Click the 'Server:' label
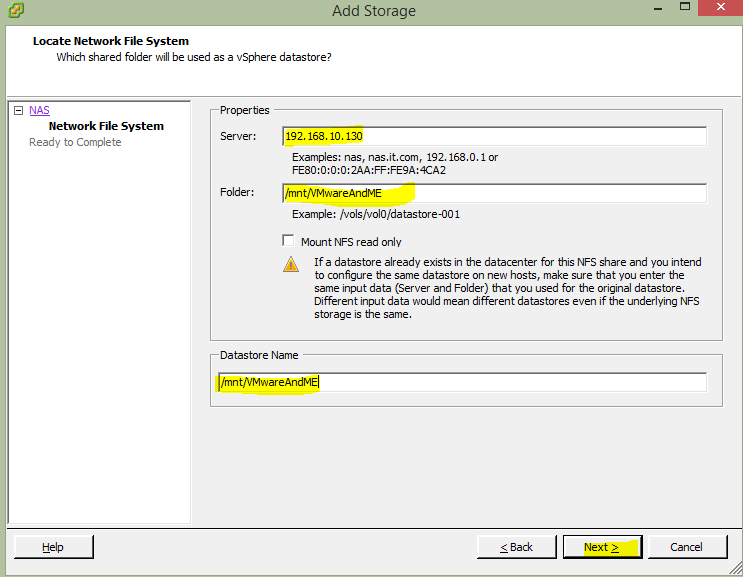The image size is (743, 577). point(238,136)
